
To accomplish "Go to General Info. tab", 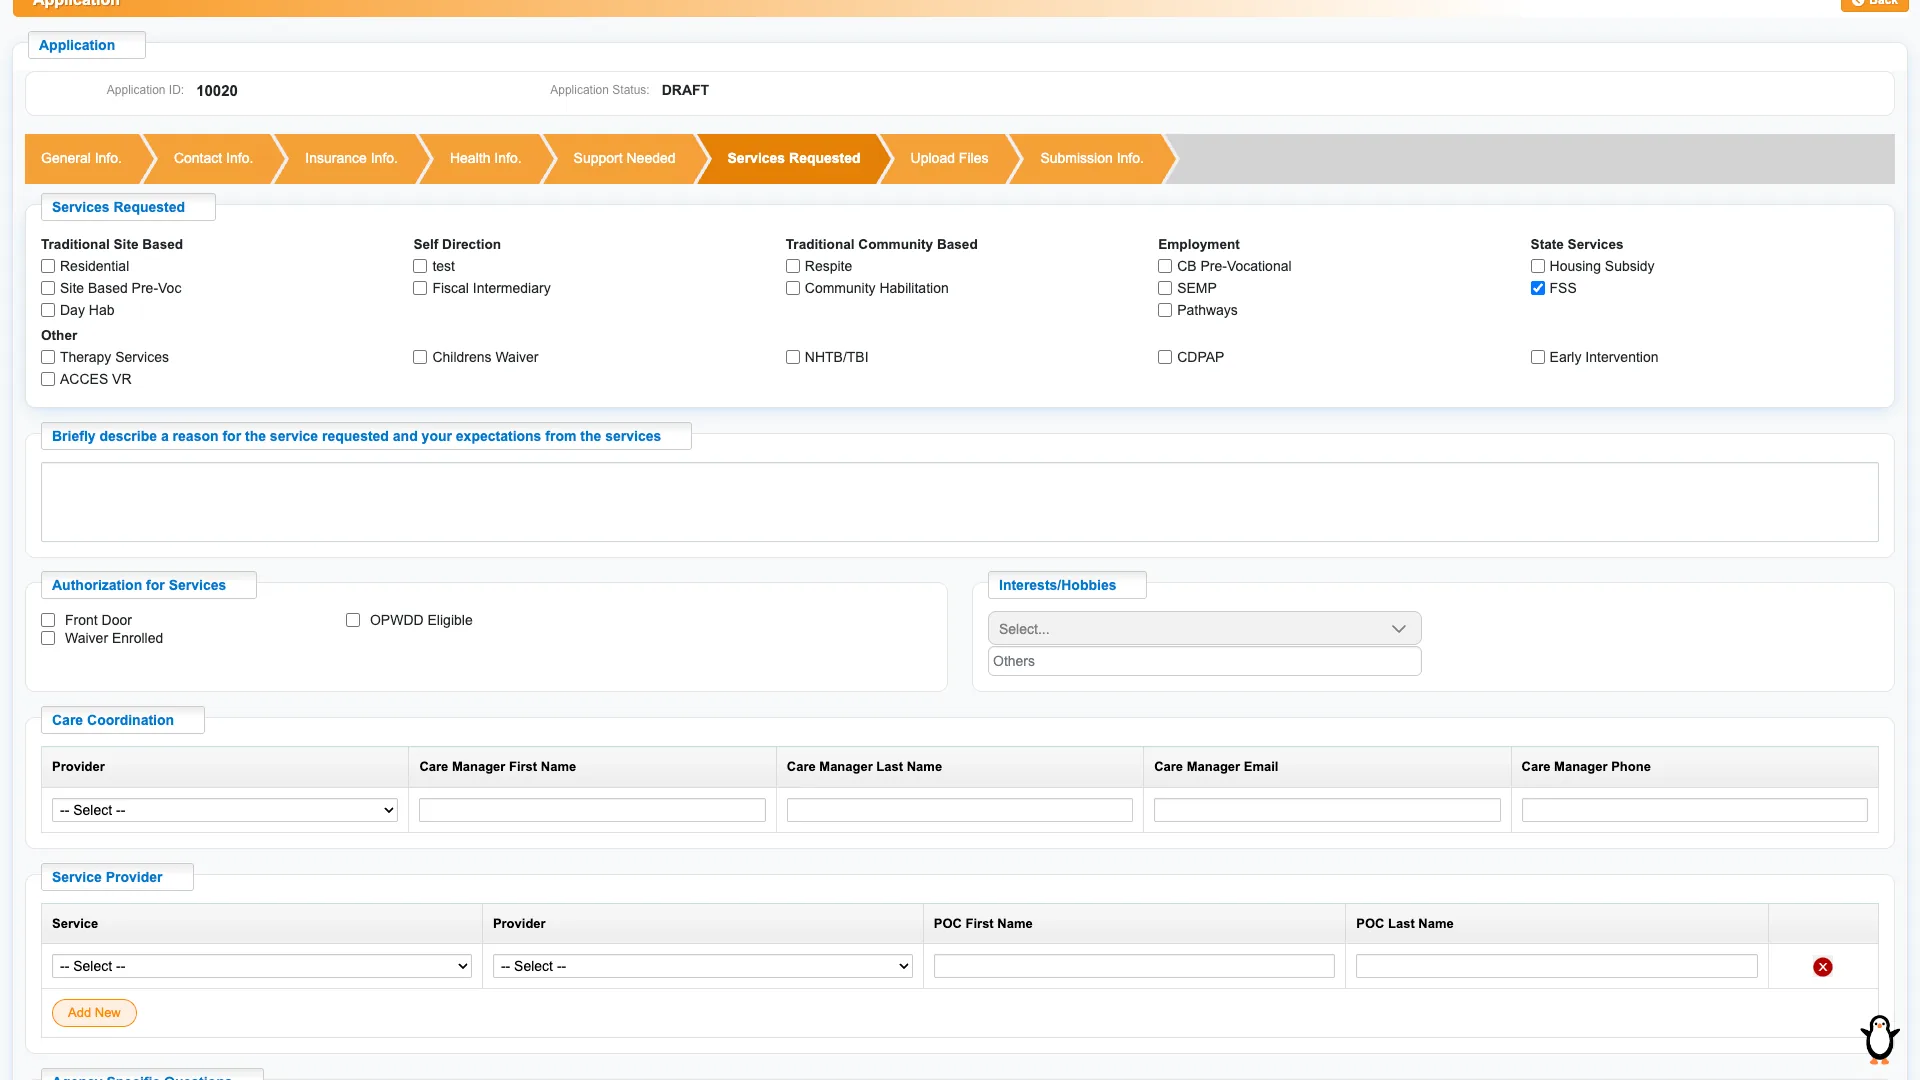I will [81, 158].
